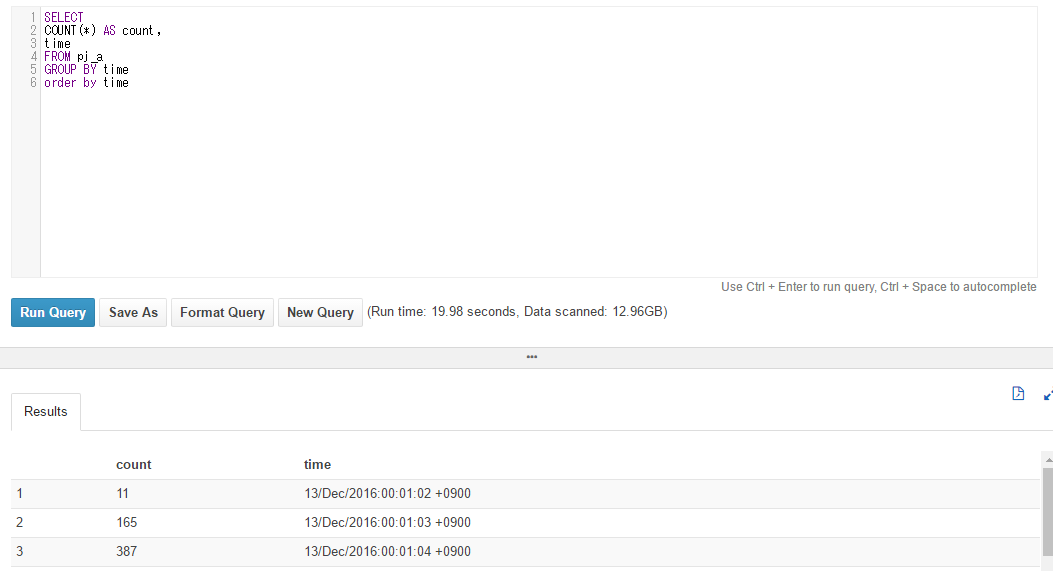
Task: Select time 13/Dec/2016:00:01:04 +0900
Action: point(387,551)
